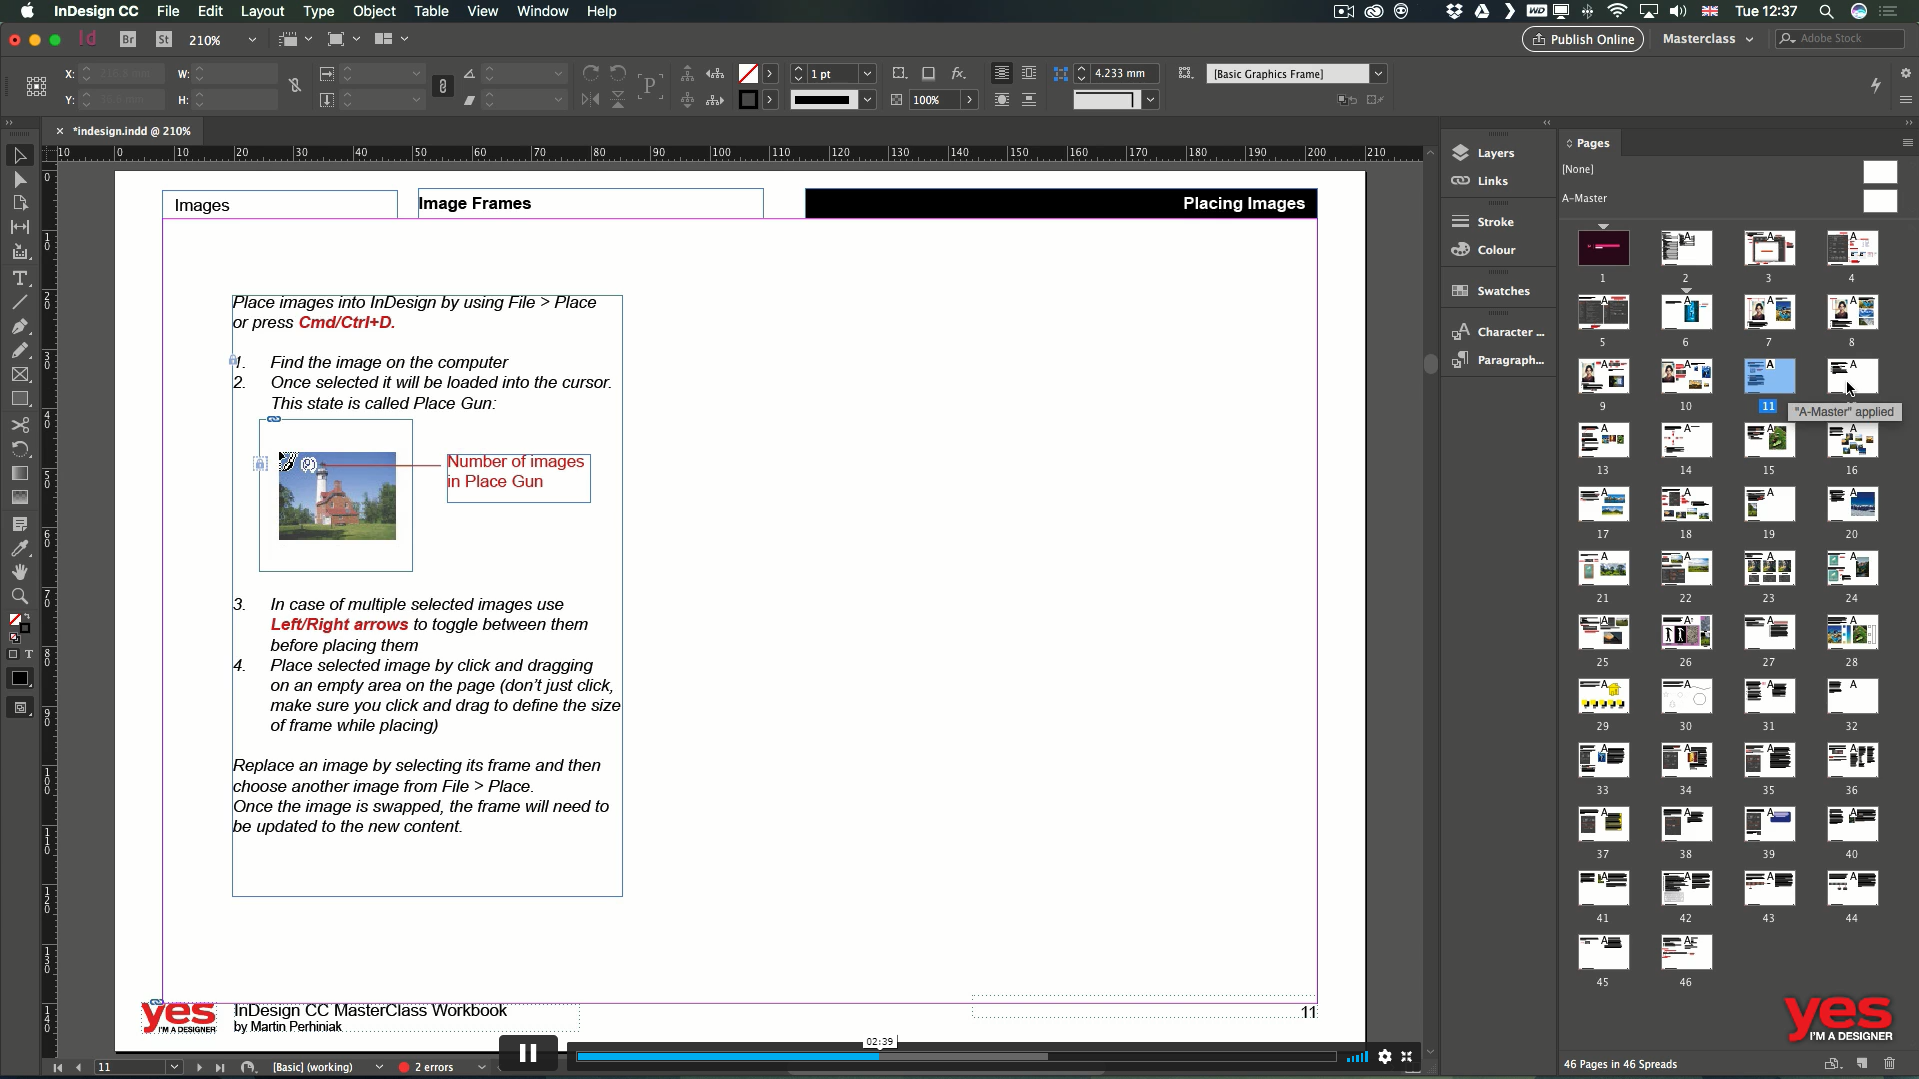Select page 28 thumbnail in Pages panel
This screenshot has width=1919, height=1079.
pos(1852,632)
